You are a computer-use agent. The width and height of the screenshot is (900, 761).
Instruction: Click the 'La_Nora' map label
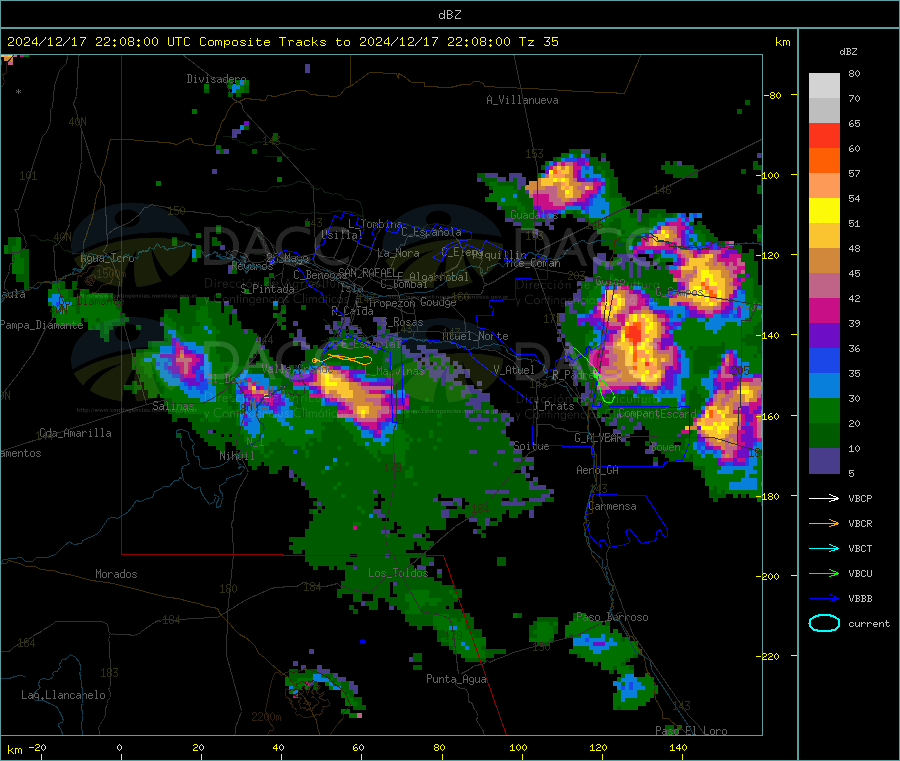coord(398,253)
